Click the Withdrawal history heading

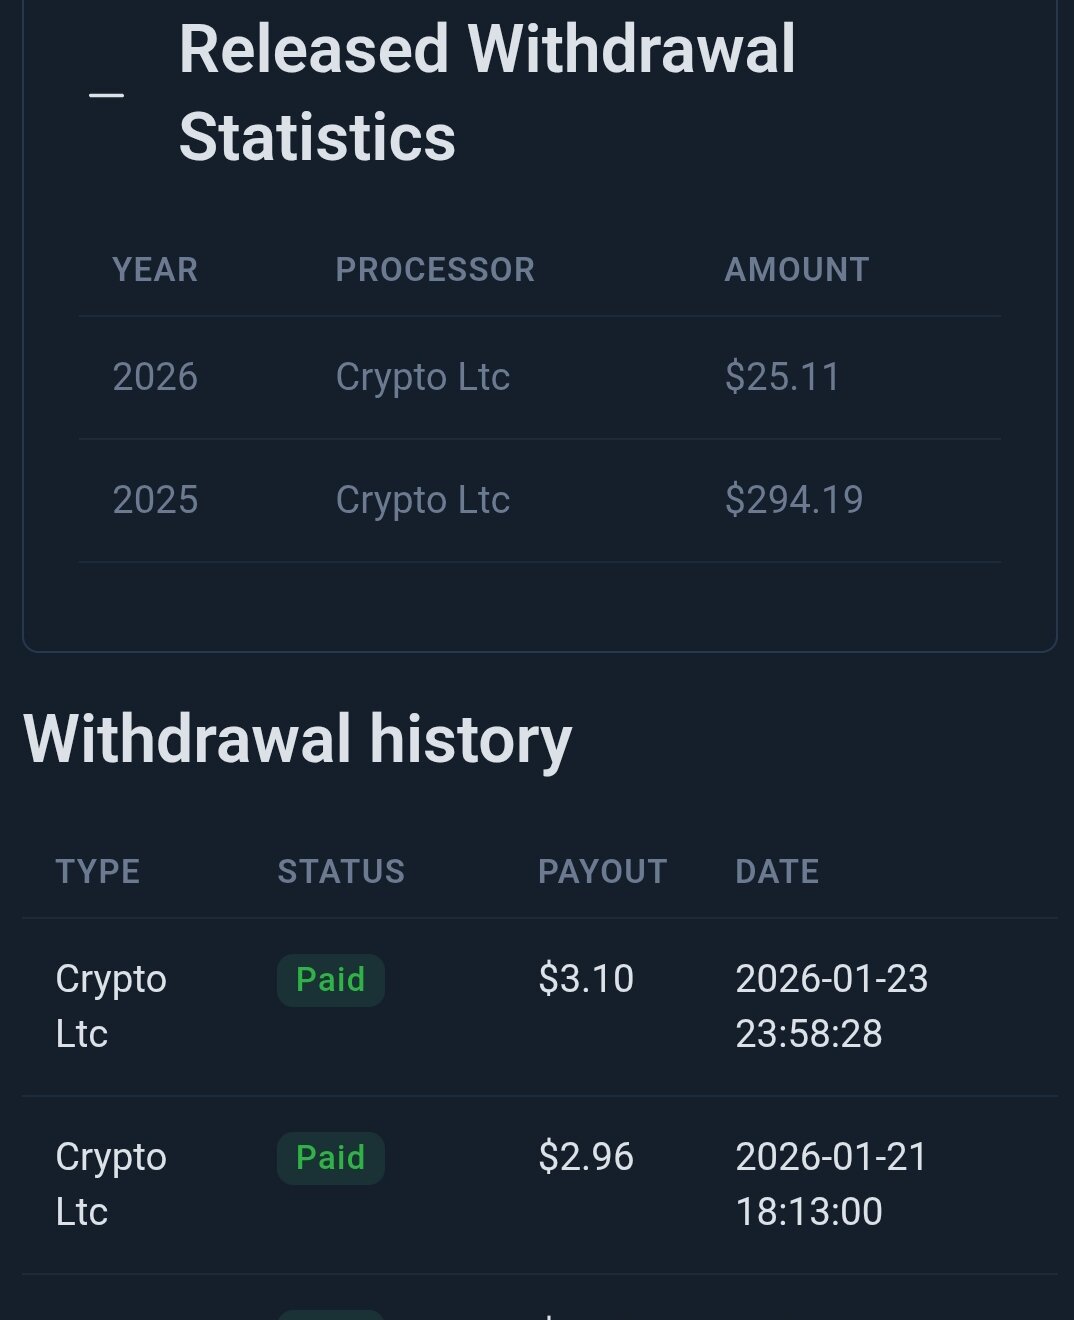(x=297, y=740)
